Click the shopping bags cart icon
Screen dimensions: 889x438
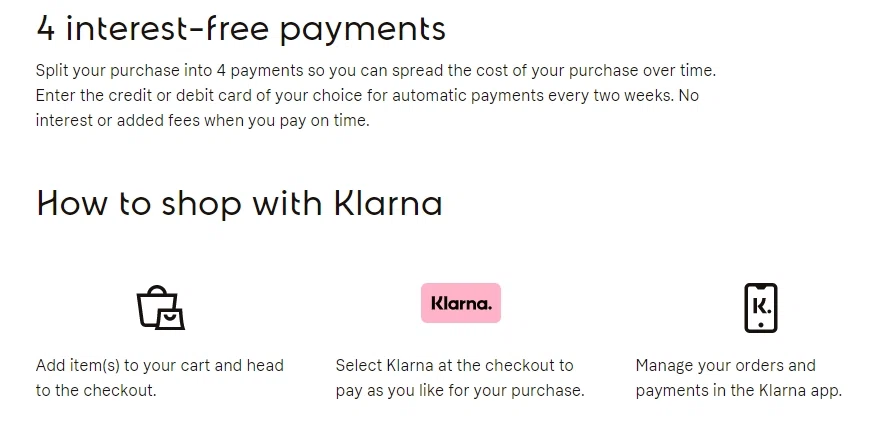[160, 307]
